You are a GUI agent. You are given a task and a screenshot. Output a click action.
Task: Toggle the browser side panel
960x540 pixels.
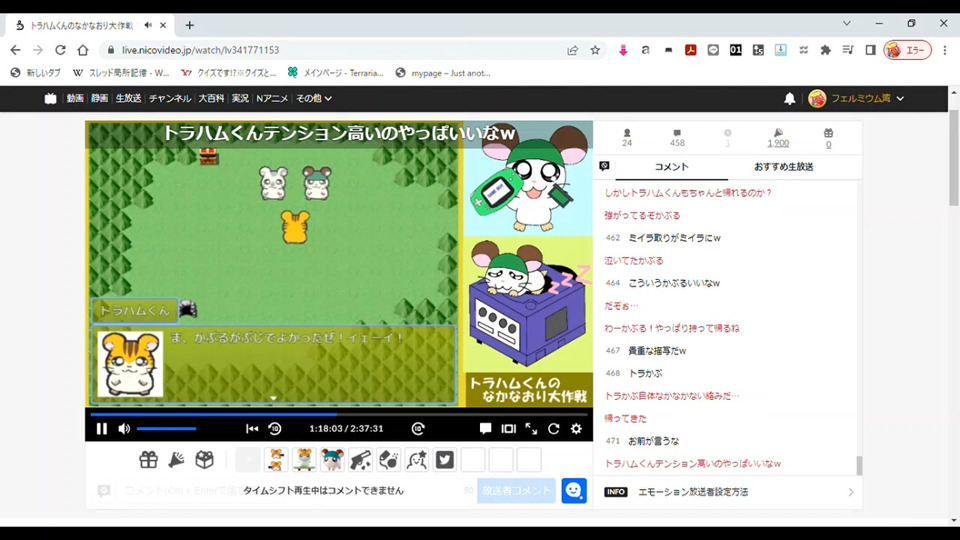click(870, 50)
